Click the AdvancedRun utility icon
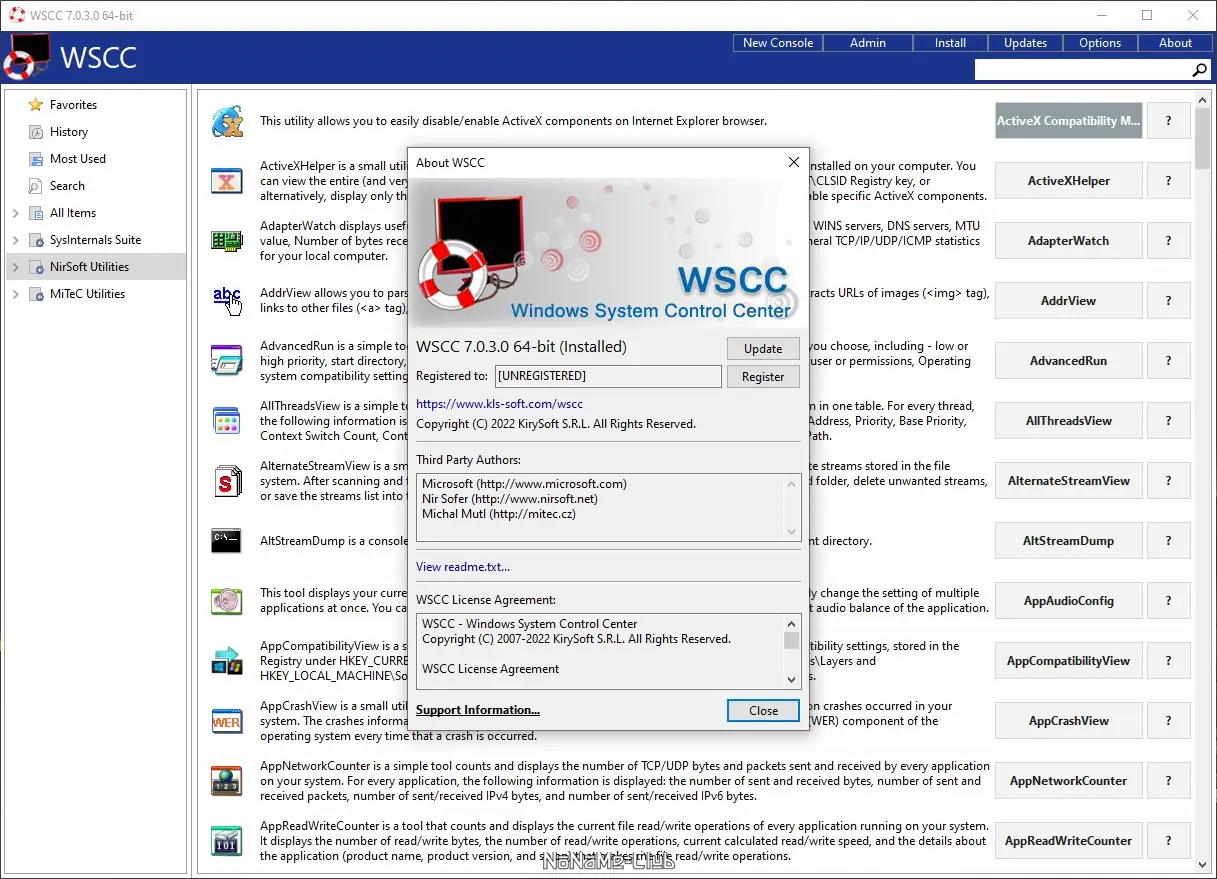This screenshot has height=879, width=1217. 227,361
